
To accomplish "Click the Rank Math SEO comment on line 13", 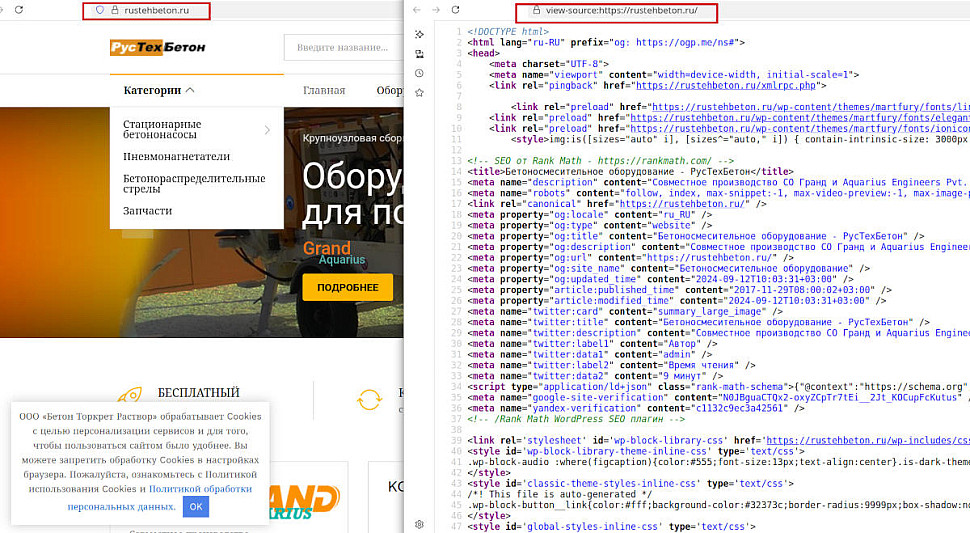I will 601,161.
